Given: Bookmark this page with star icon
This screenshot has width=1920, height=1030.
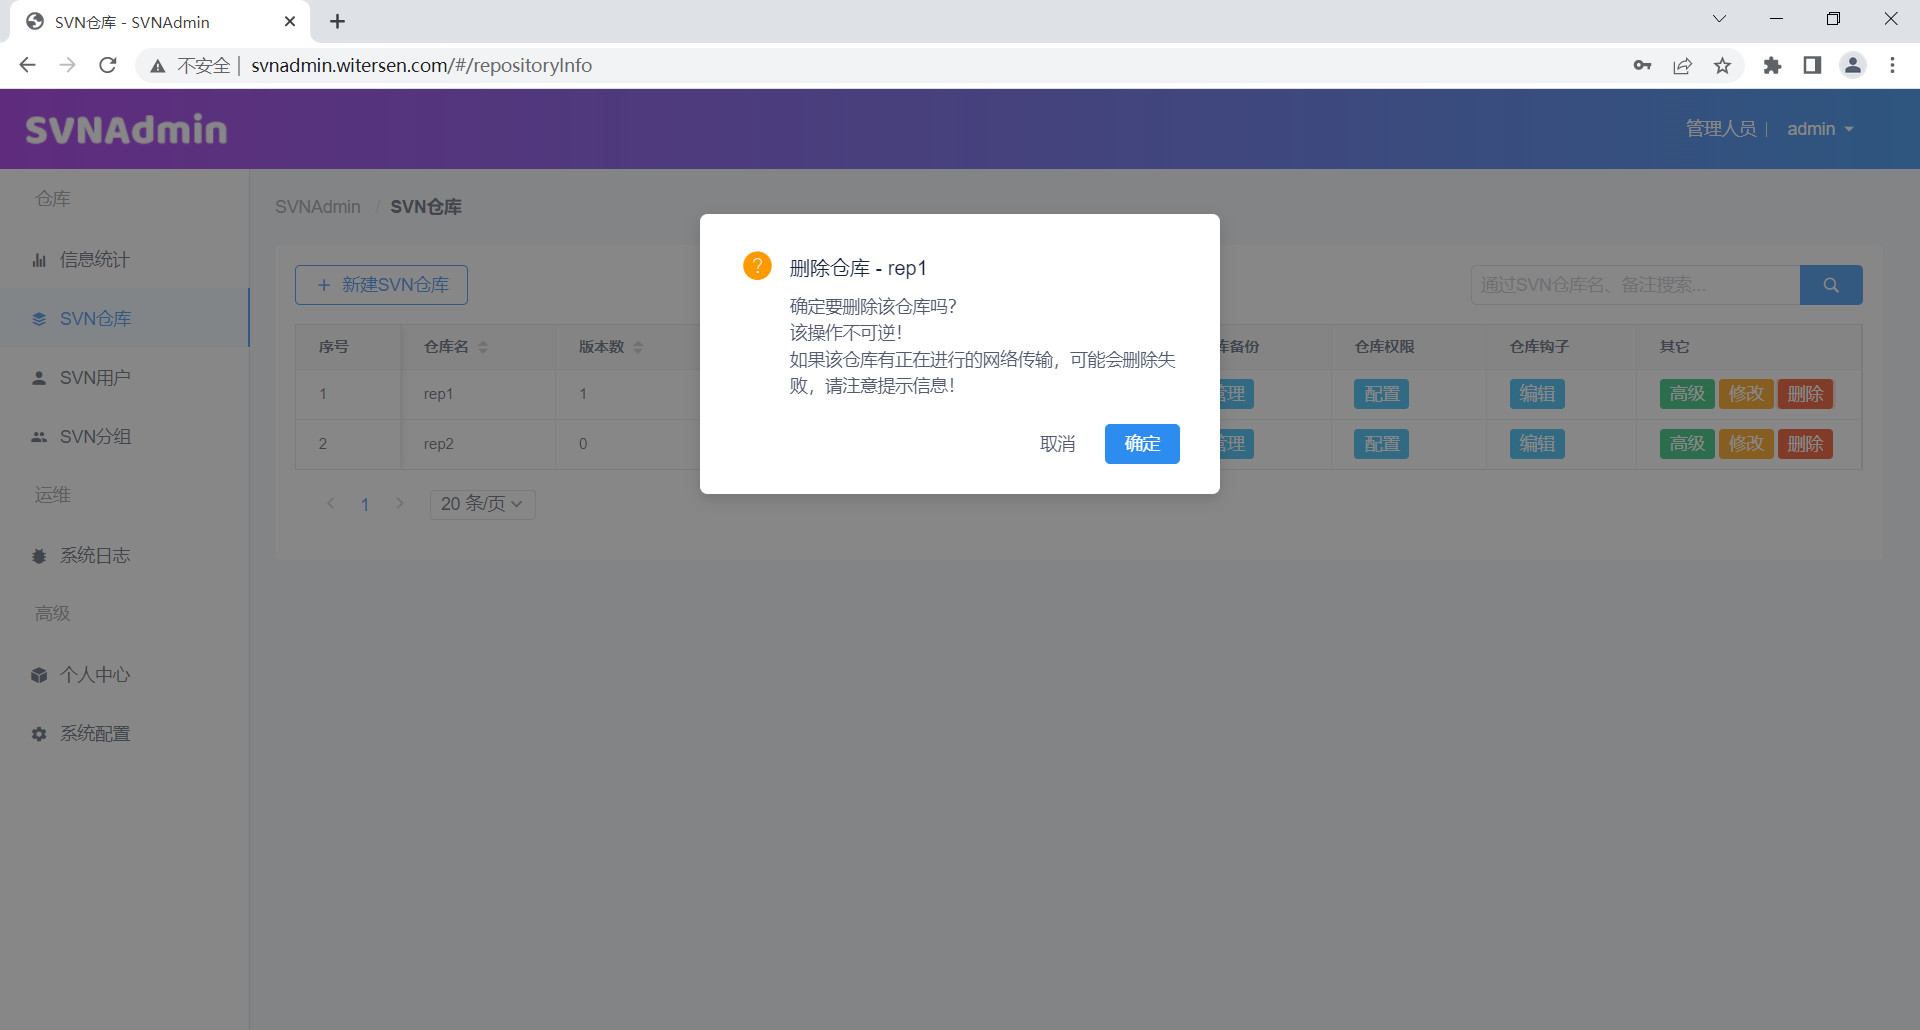Looking at the screenshot, I should 1722,65.
